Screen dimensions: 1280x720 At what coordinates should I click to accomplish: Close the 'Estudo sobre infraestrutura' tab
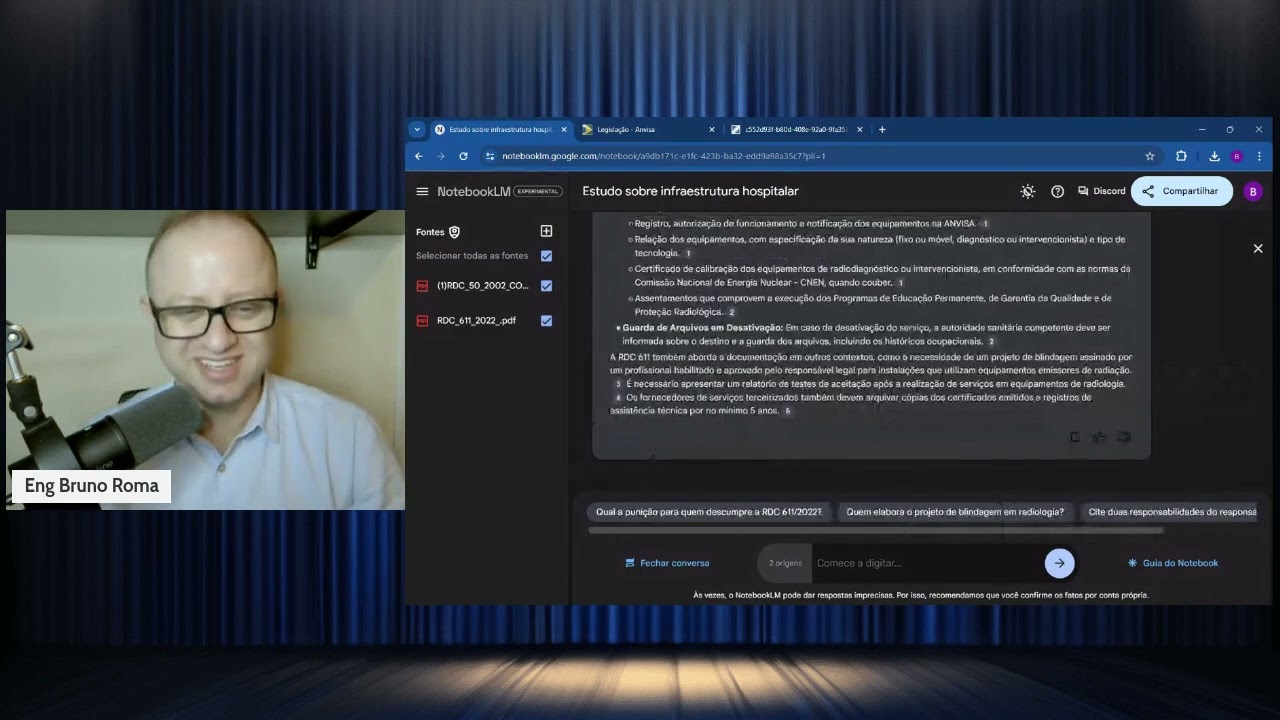coord(564,129)
